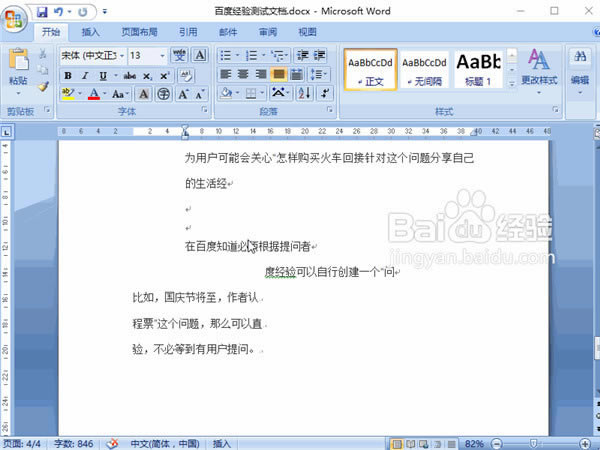Click the shrink font icon
Screen dimensions: 600x450
pos(200,94)
